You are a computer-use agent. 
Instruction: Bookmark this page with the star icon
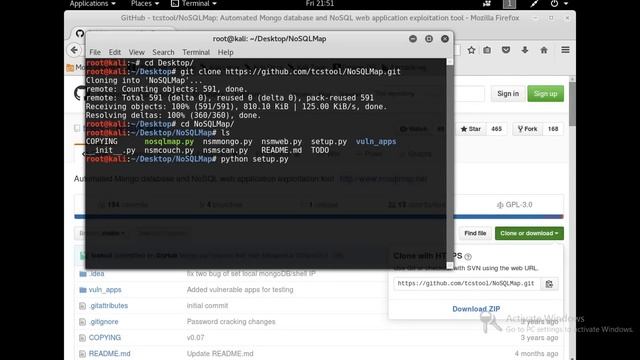coord(471,50)
